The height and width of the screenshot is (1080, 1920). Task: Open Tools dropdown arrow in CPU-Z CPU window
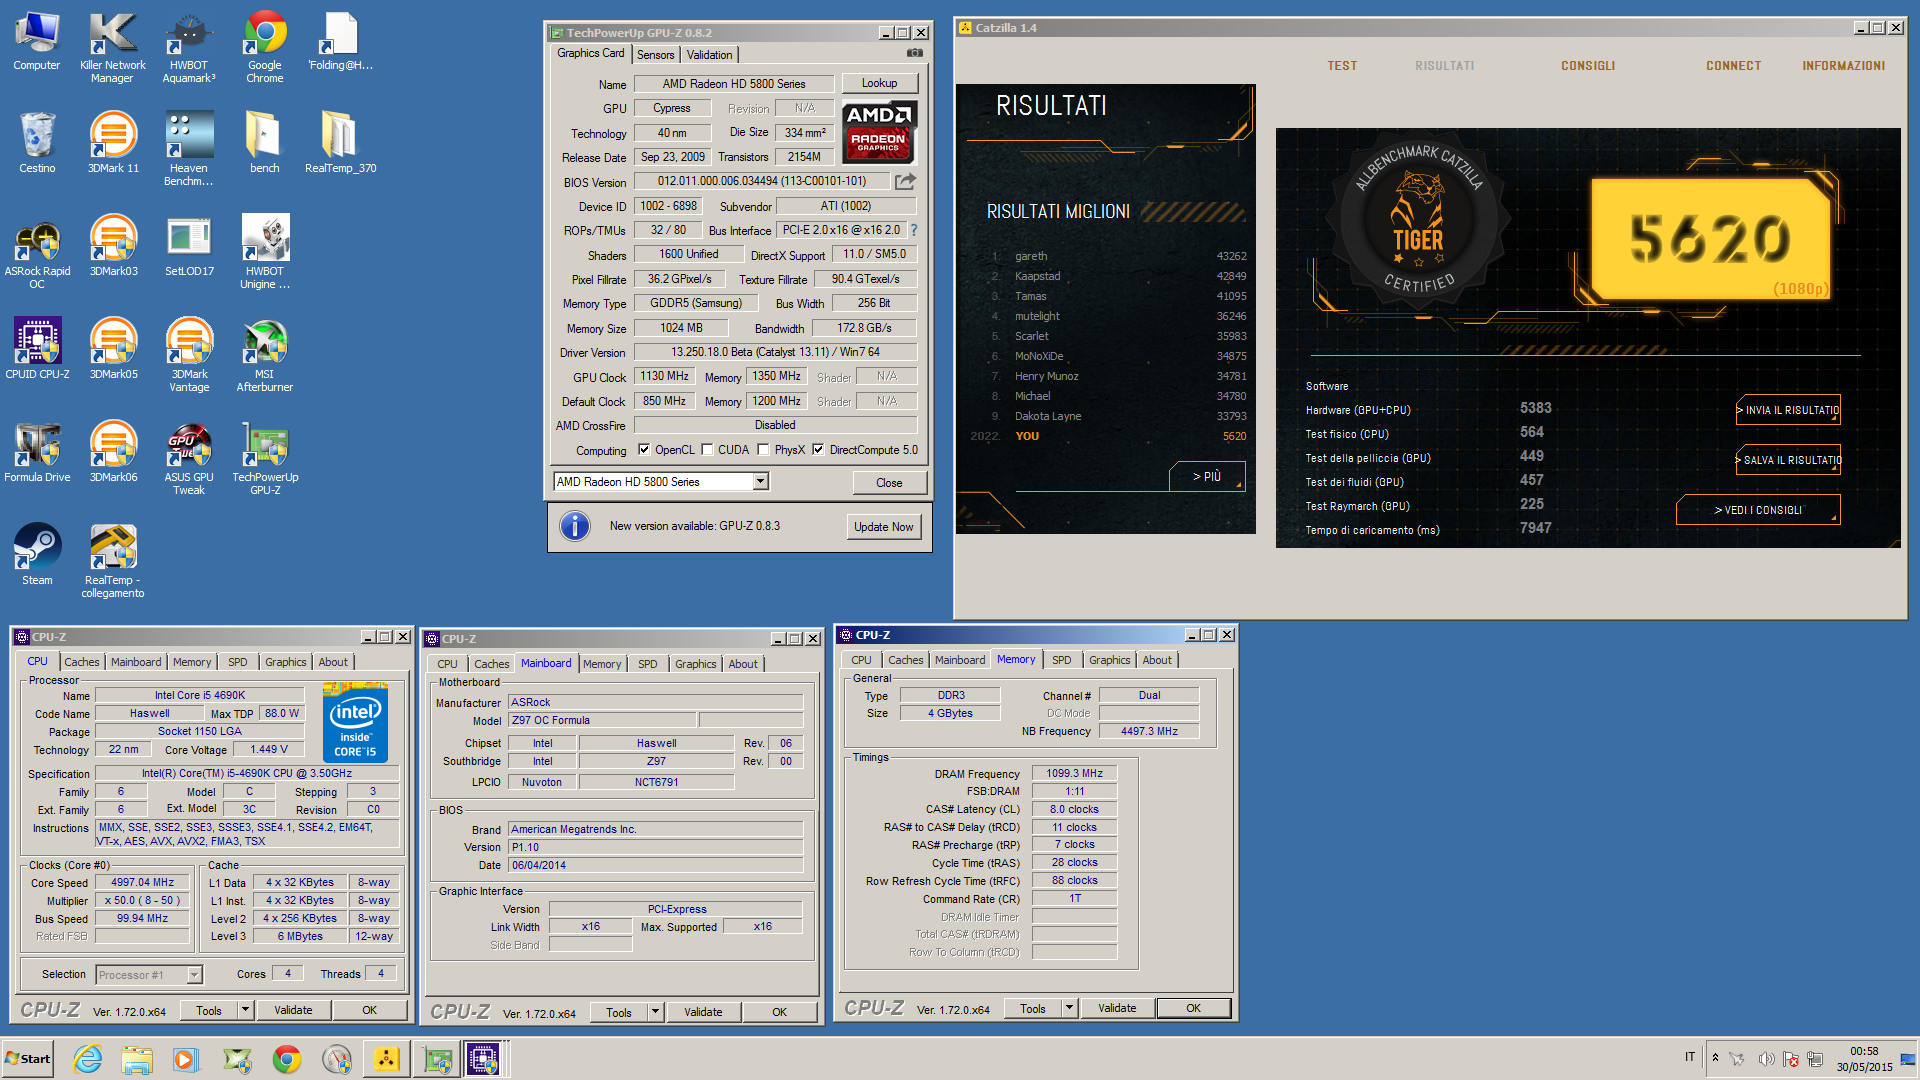click(245, 1010)
